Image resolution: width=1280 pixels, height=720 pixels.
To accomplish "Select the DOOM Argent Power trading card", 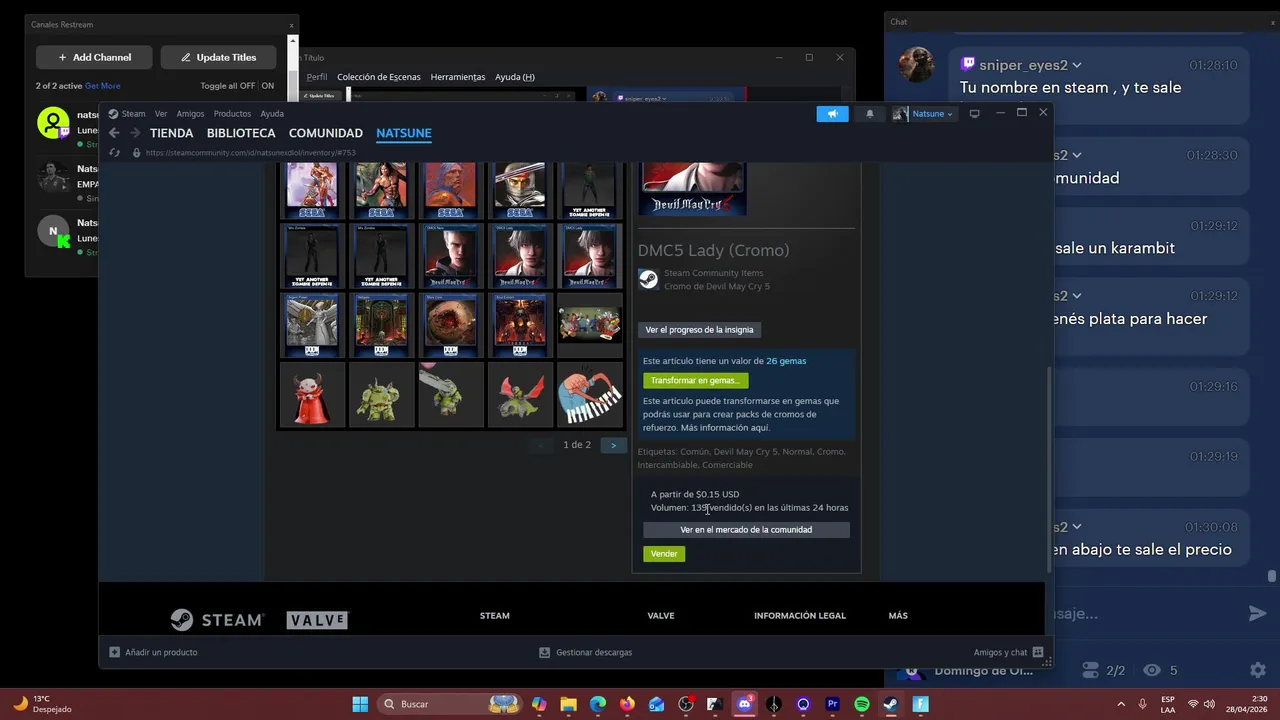I will click(312, 325).
